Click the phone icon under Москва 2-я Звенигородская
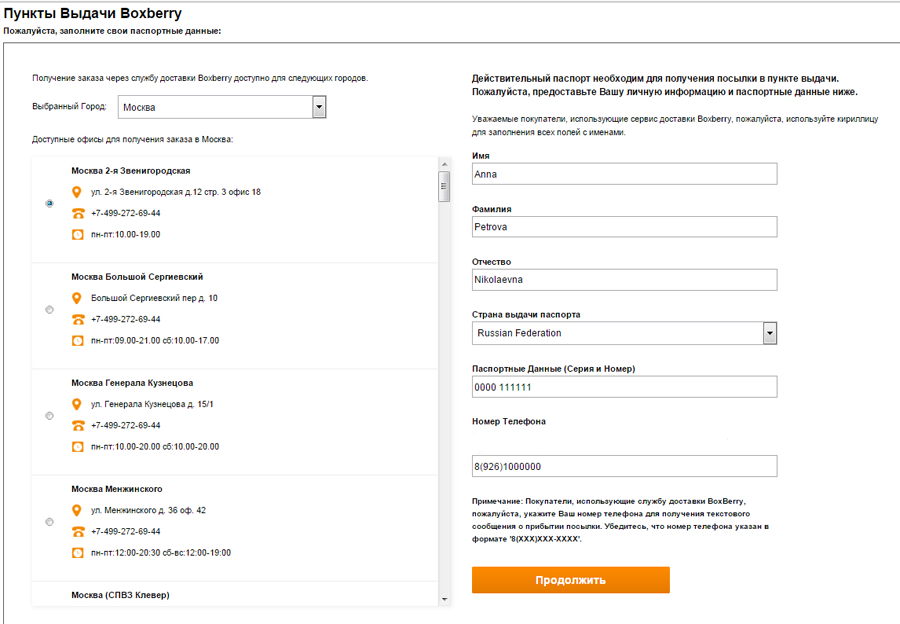 77,214
